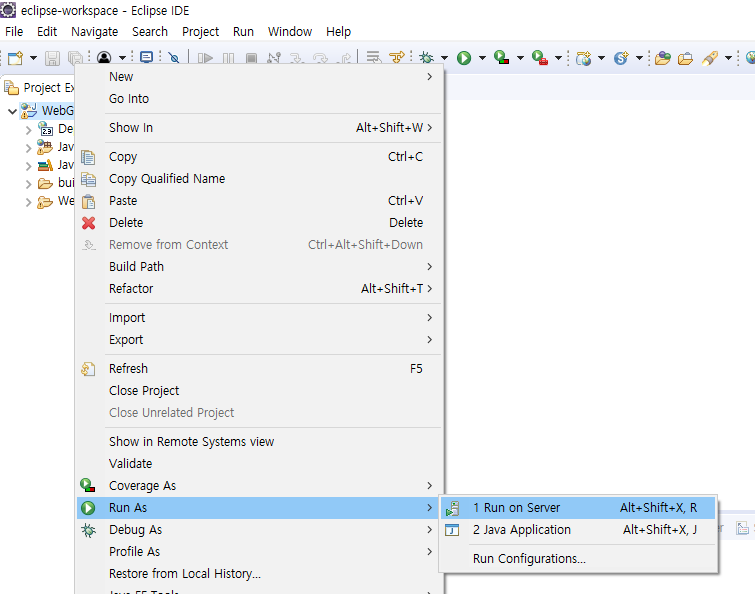Click the Disconnect debug icon

[x=274, y=58]
